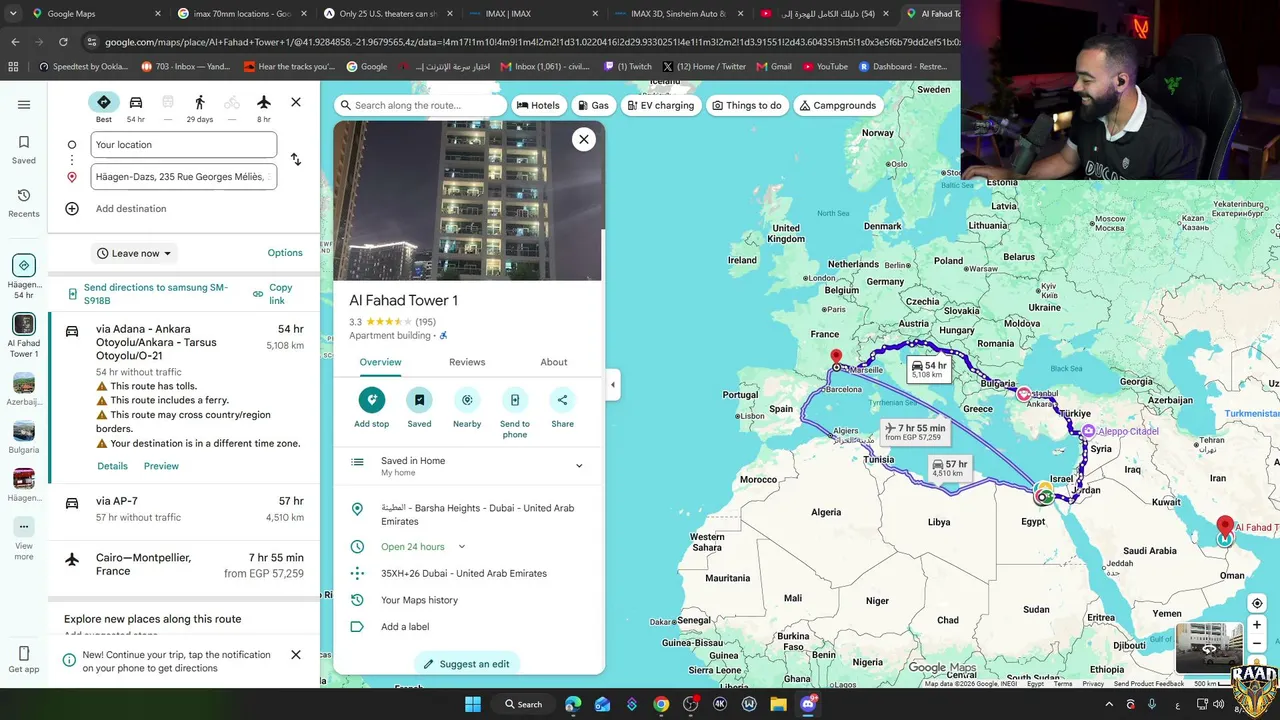The height and width of the screenshot is (720, 1280).
Task: Choose Flights mode, 8 hr
Action: pos(264,107)
